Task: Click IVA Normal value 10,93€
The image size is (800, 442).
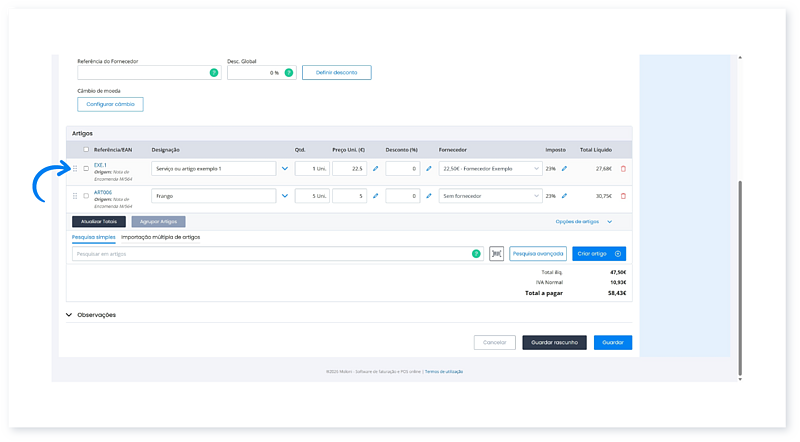Action: coord(618,282)
